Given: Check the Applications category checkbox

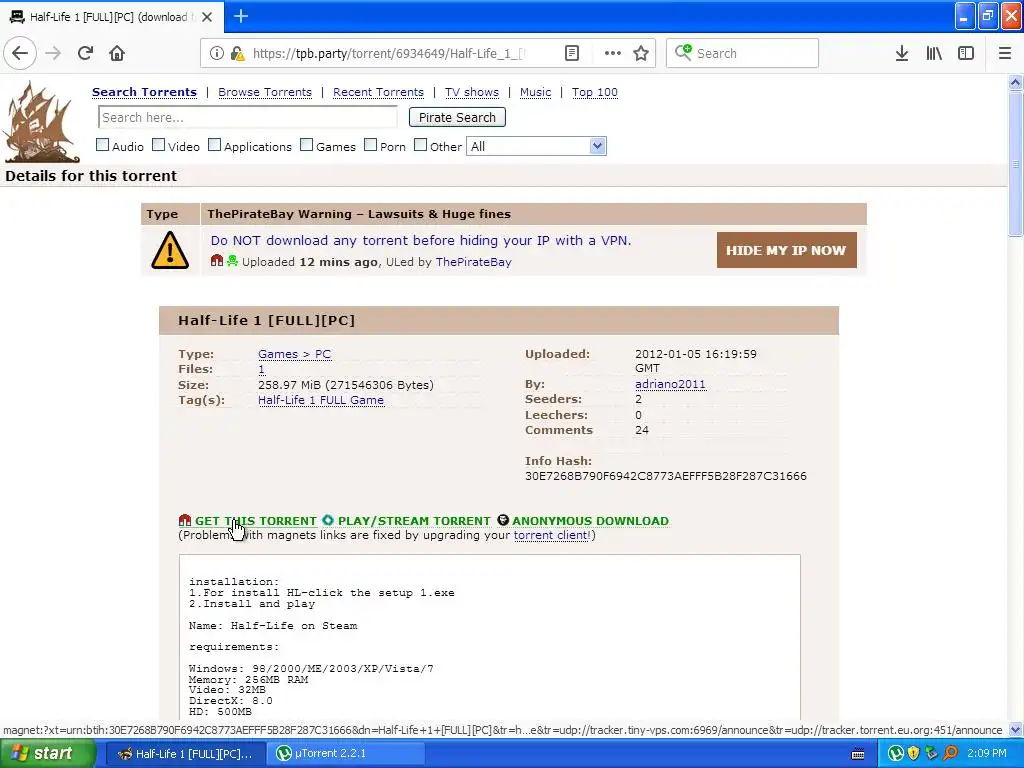Looking at the screenshot, I should click(x=215, y=145).
